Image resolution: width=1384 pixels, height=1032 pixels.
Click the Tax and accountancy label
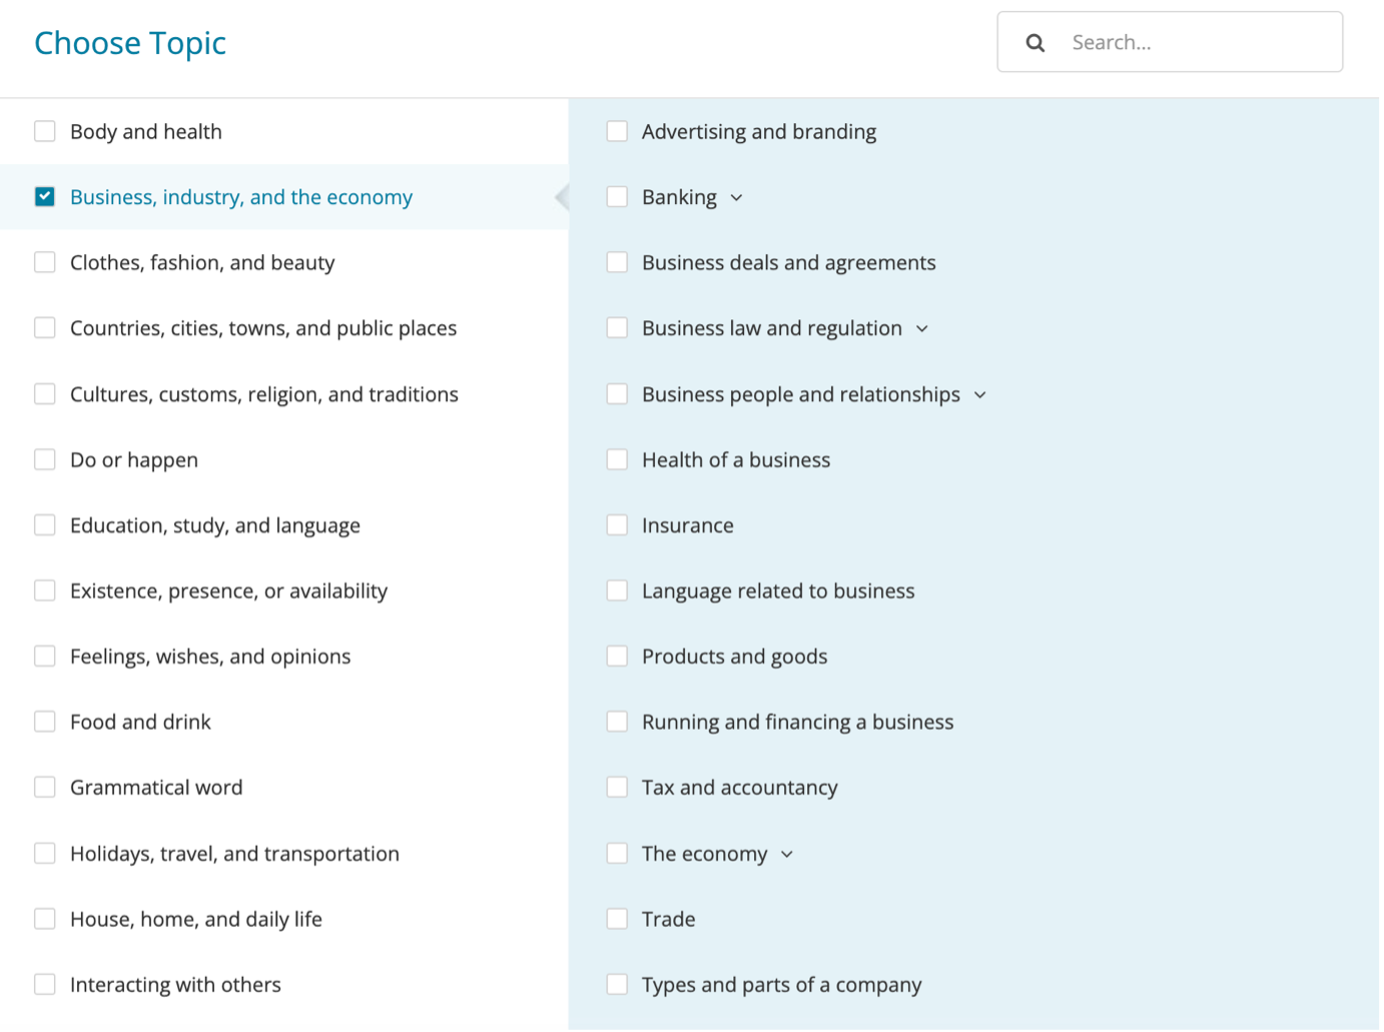(x=739, y=788)
